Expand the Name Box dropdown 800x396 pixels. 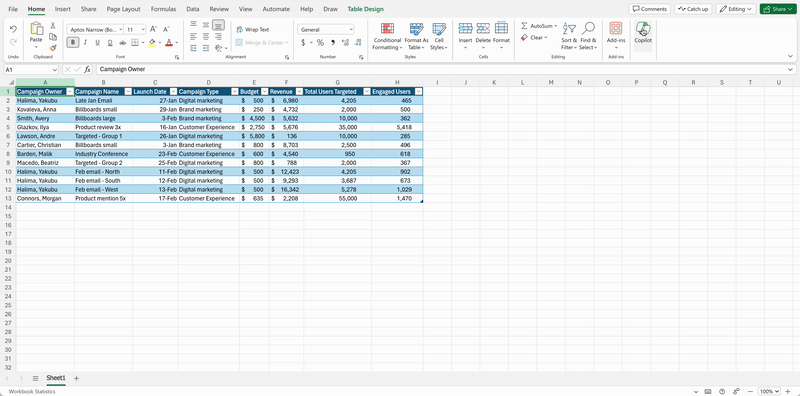tap(55, 69)
